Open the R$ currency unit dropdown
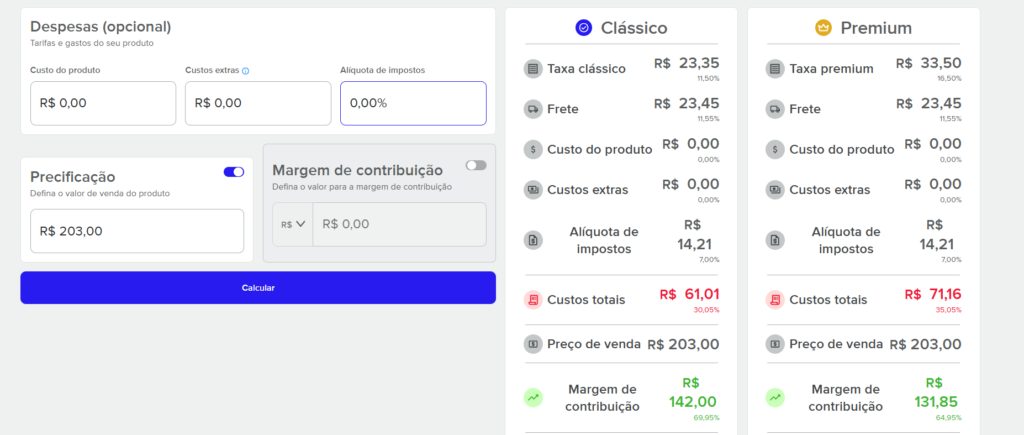 click(x=293, y=224)
